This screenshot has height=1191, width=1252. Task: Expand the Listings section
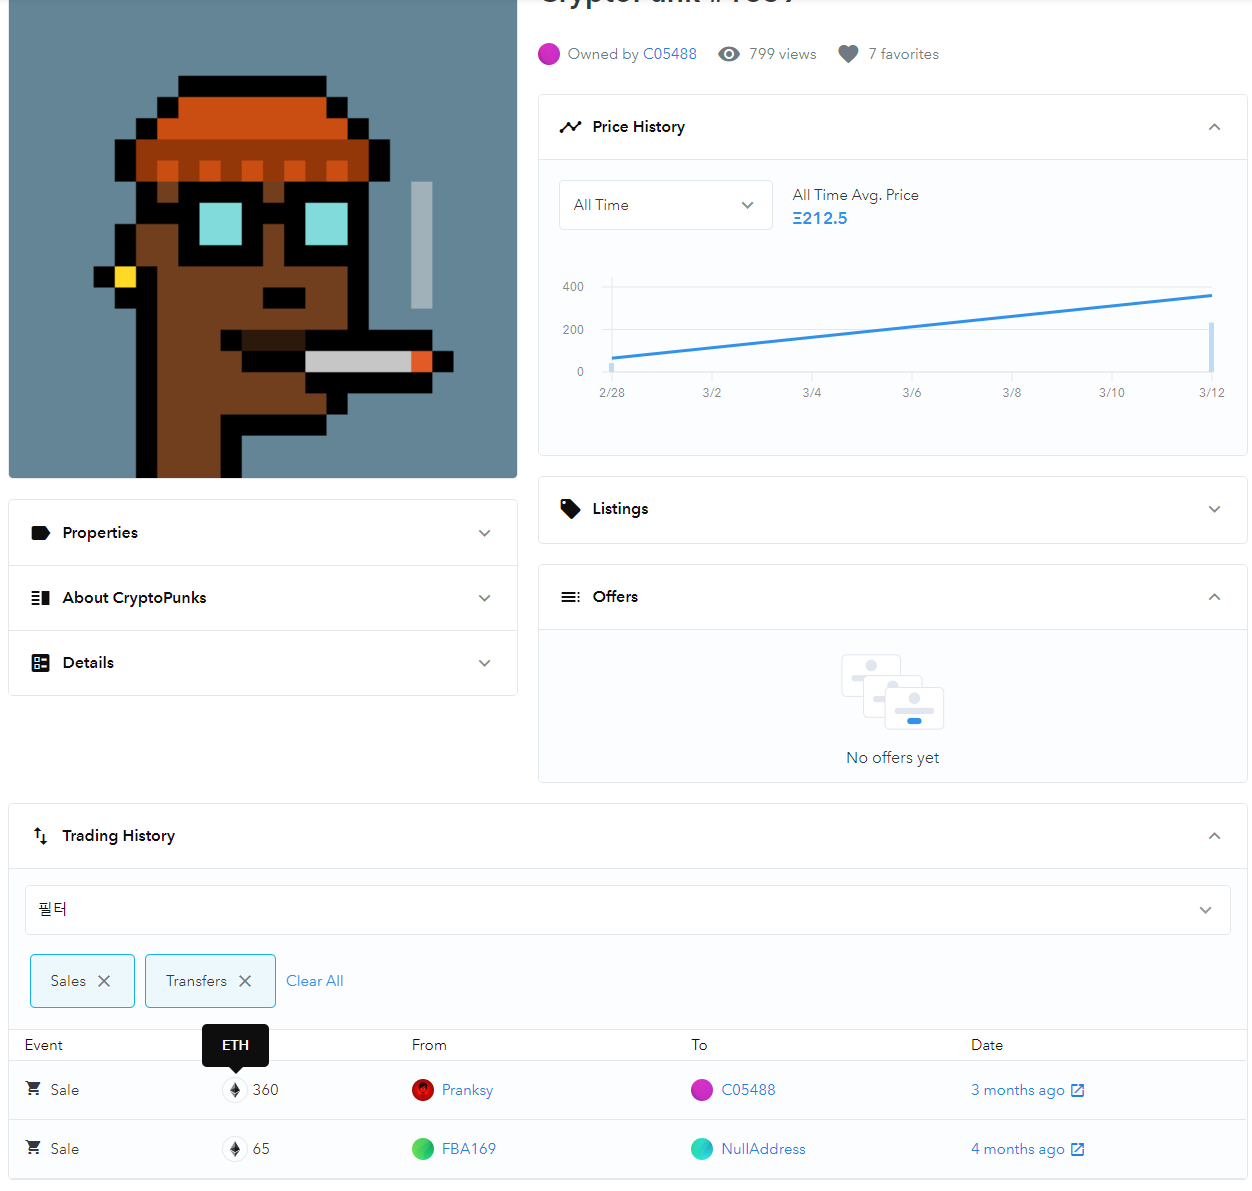pos(1214,509)
